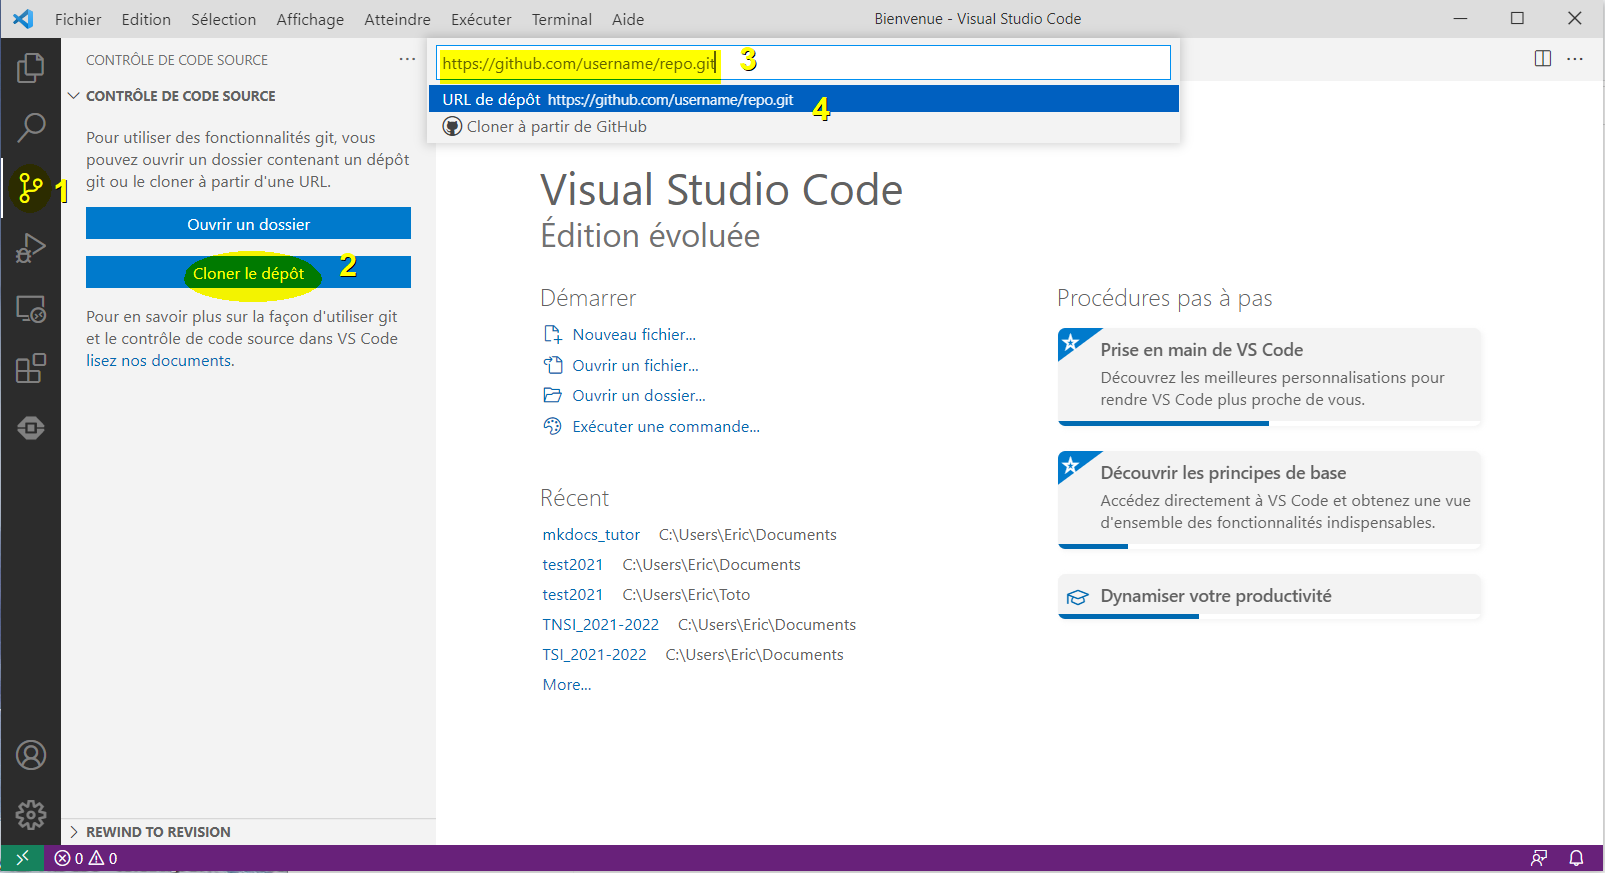Open the Remote Explorer view icon
This screenshot has width=1605, height=873.
pos(31,309)
